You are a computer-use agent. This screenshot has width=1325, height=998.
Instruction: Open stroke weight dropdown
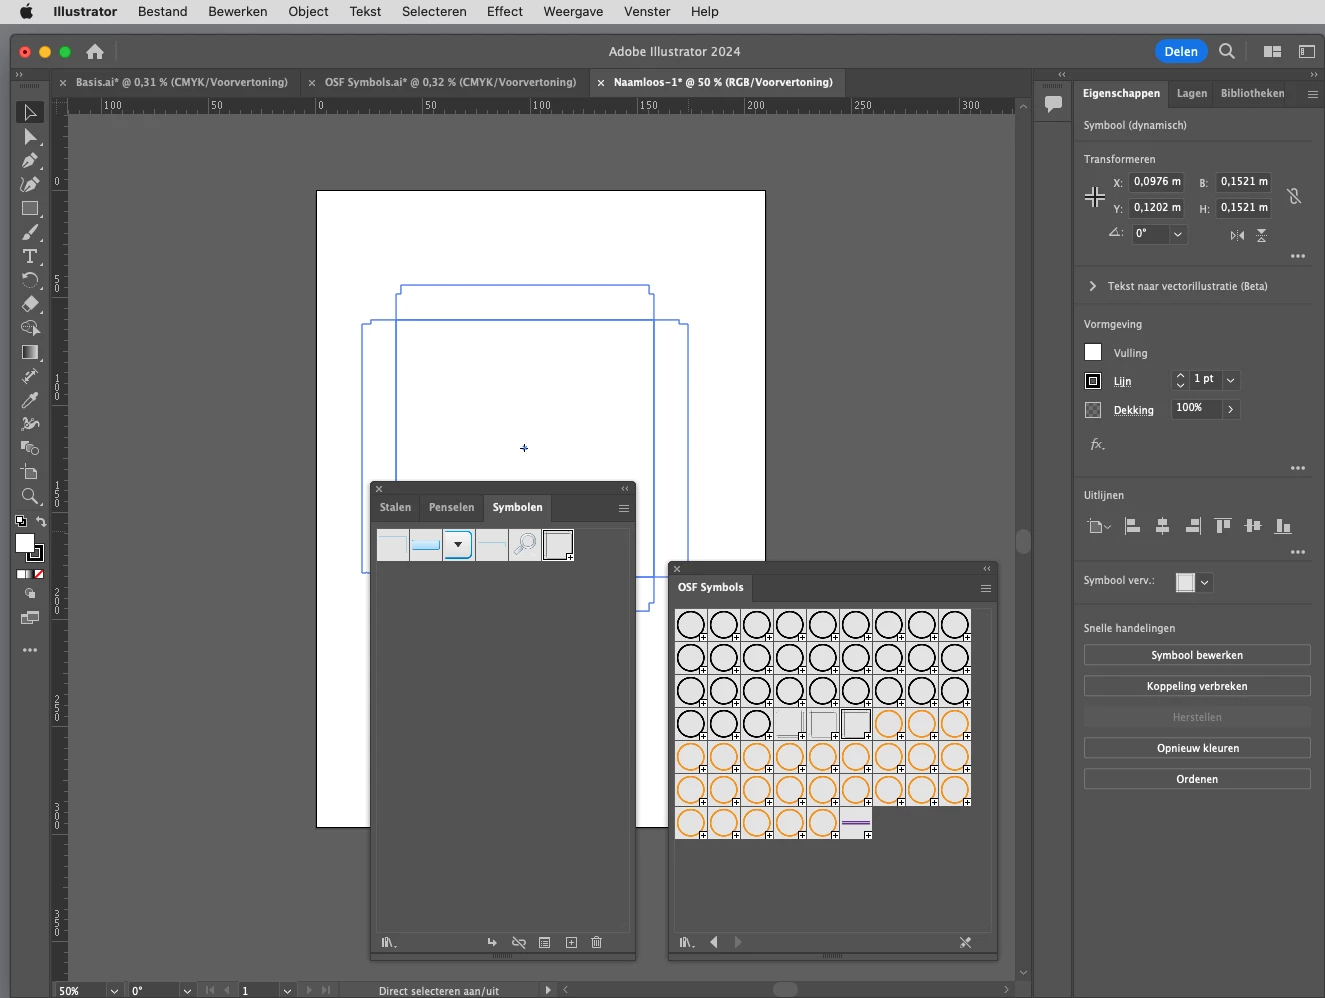point(1231,380)
